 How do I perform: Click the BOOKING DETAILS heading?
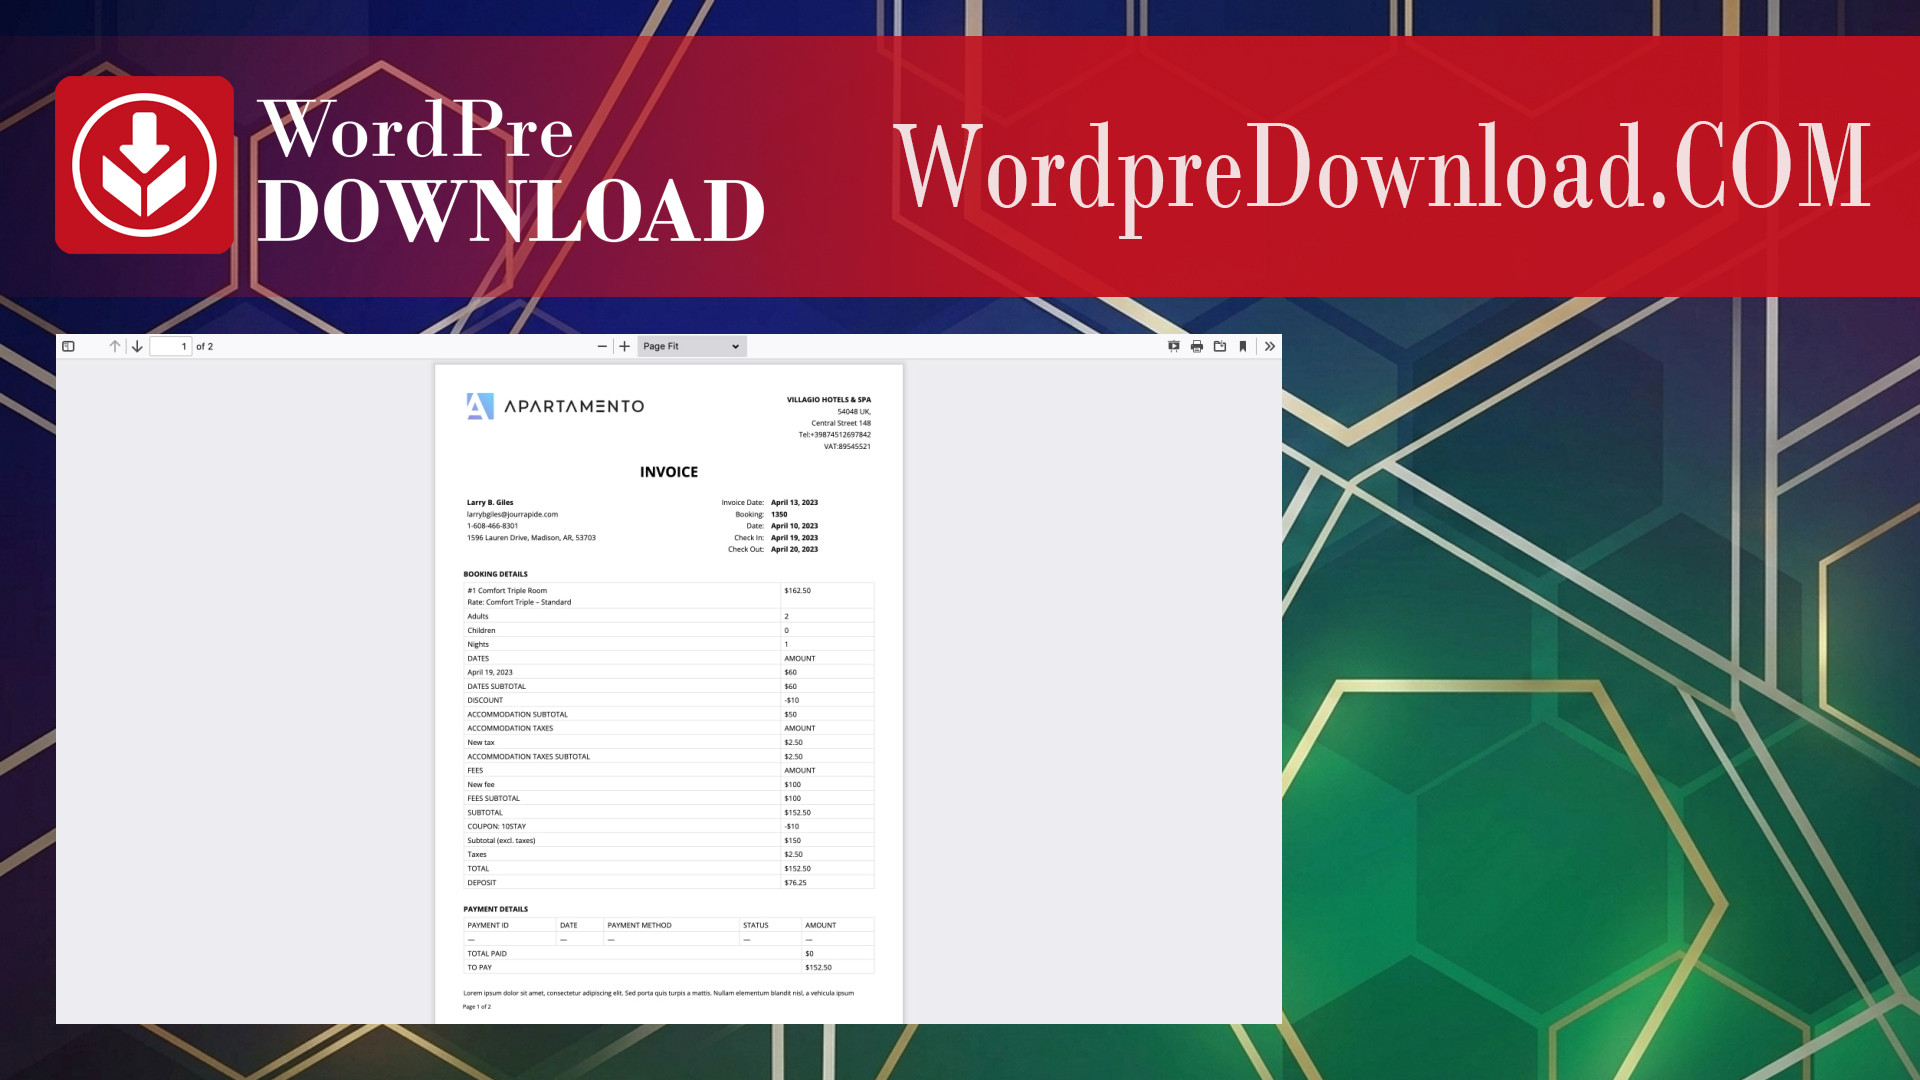pos(495,574)
